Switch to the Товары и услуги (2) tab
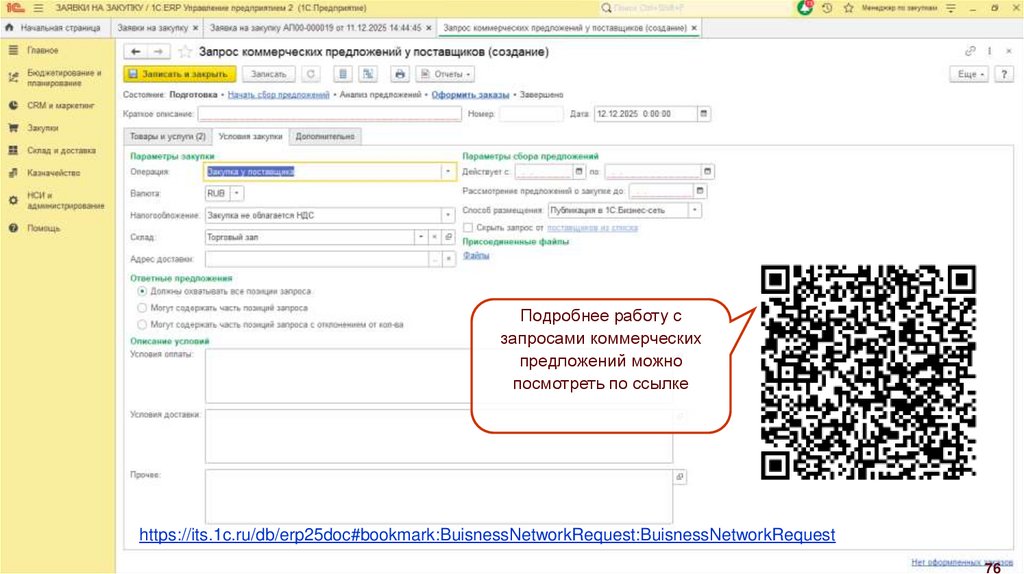The image size is (1024, 574). (167, 136)
